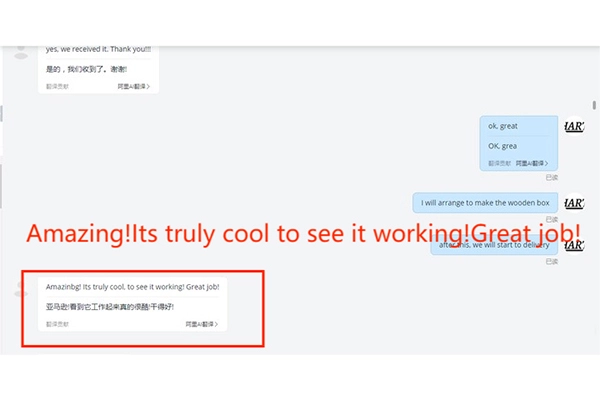The height and width of the screenshot is (400, 600).
Task: Click the 已读 status under 'ok, great'
Action: (x=551, y=177)
